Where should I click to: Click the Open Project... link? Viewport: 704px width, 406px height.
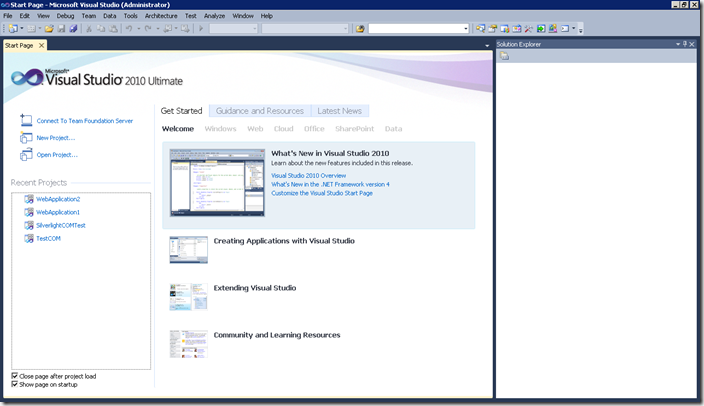pos(57,155)
